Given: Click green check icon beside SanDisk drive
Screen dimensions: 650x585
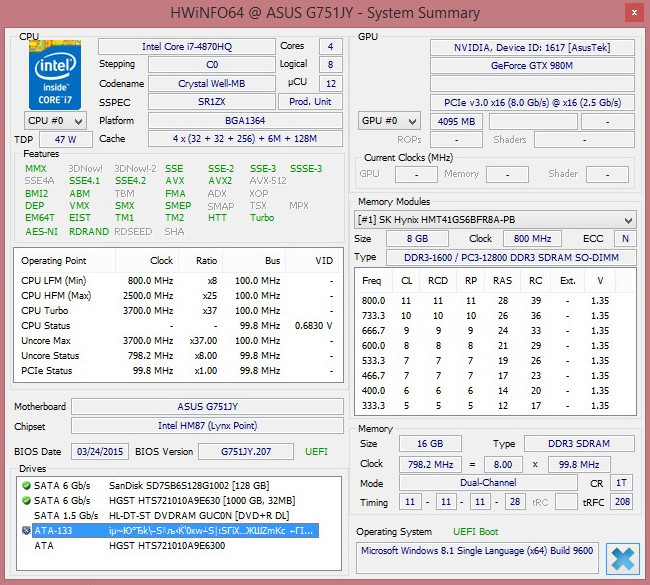Looking at the screenshot, I should coord(27,485).
